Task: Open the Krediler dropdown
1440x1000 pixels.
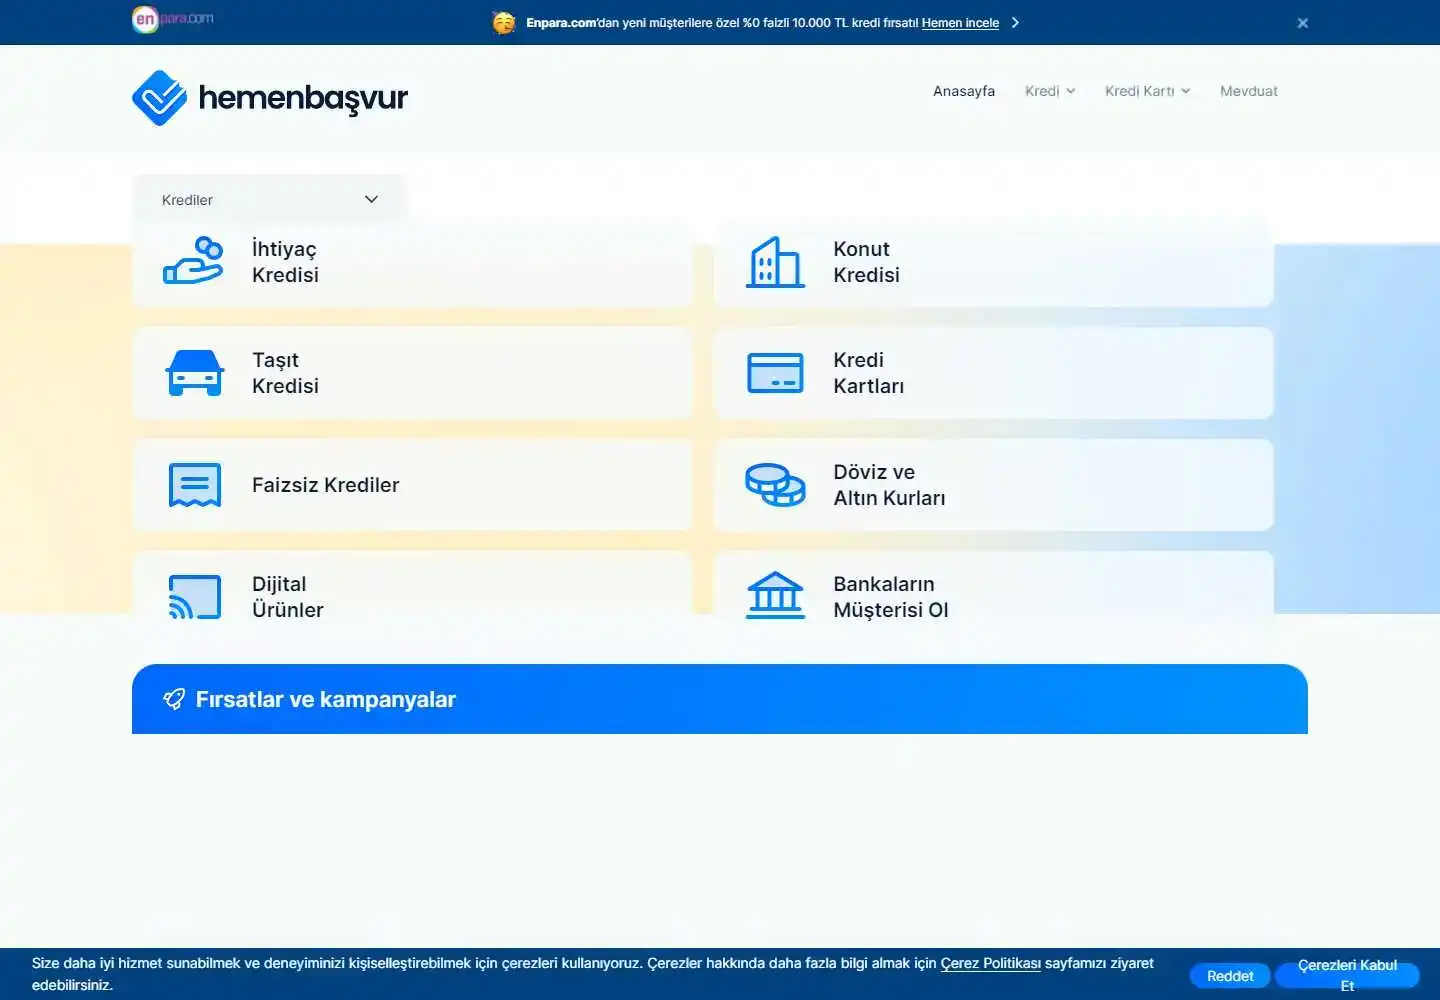Action: click(x=270, y=199)
